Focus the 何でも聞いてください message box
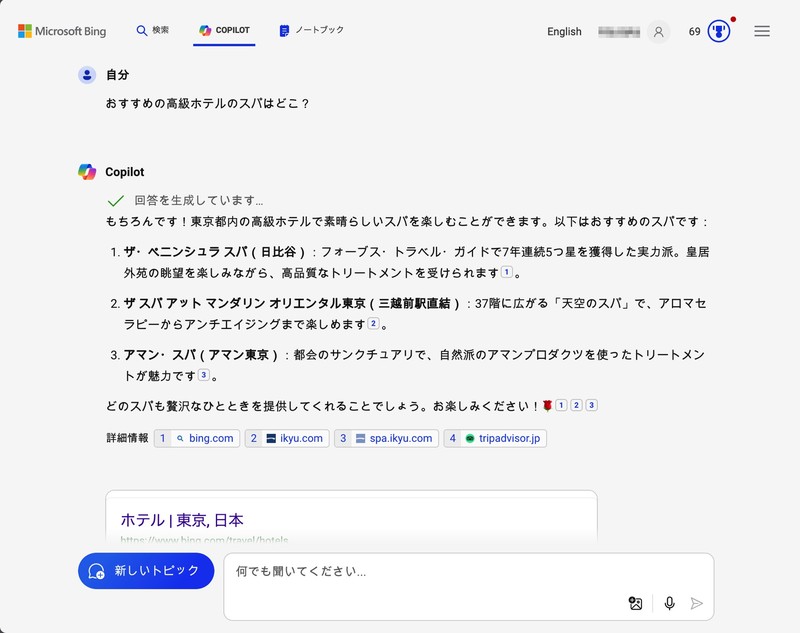This screenshot has width=800, height=633. [468, 587]
